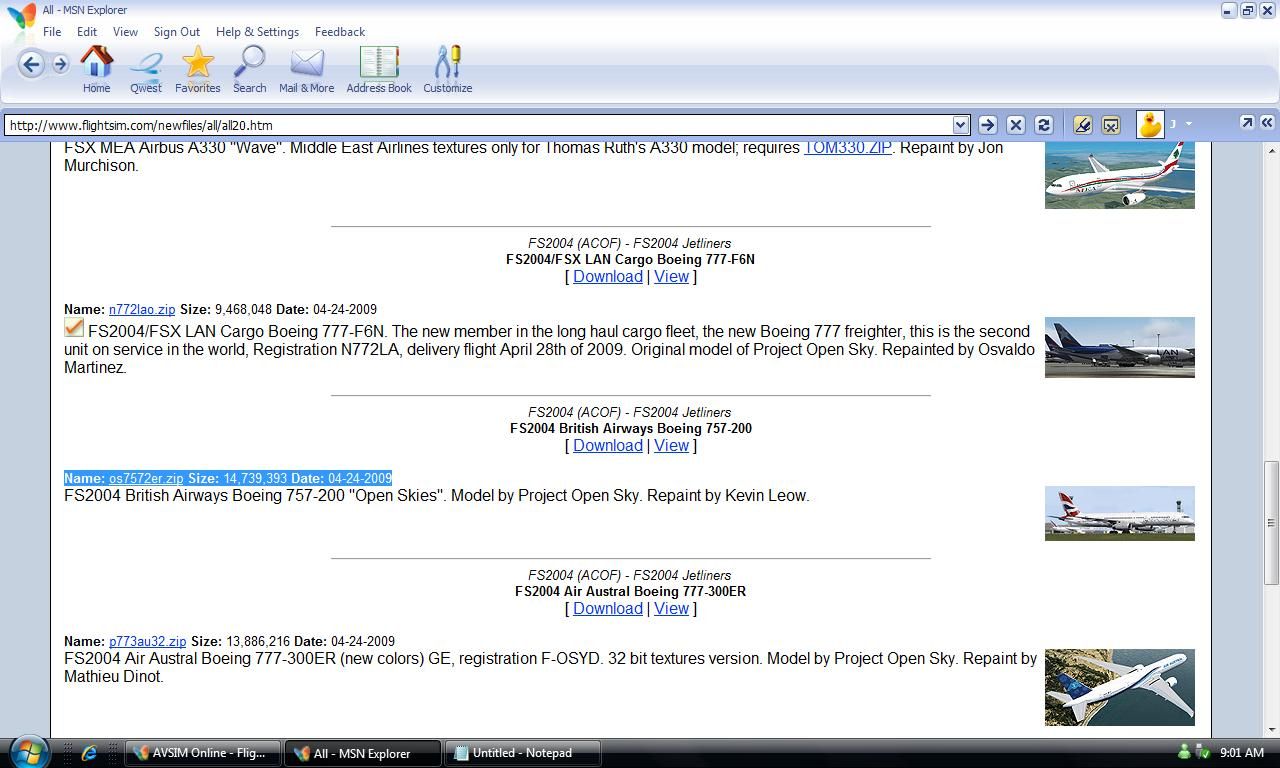Go forward with the small Forward arrow
The image size is (1280, 768).
point(60,65)
